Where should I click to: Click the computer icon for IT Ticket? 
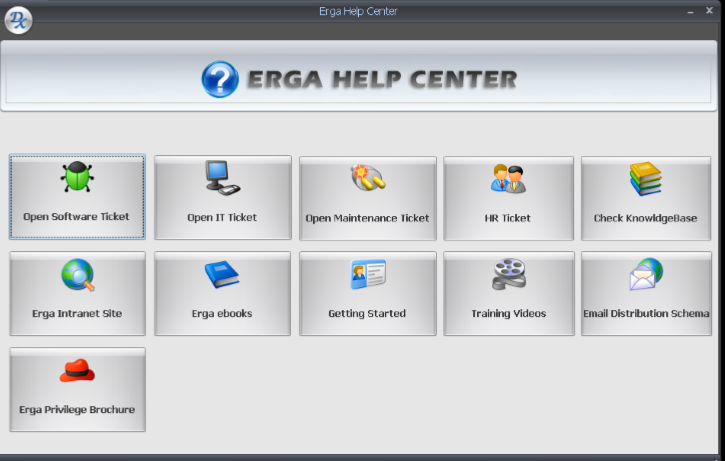pyautogui.click(x=222, y=177)
